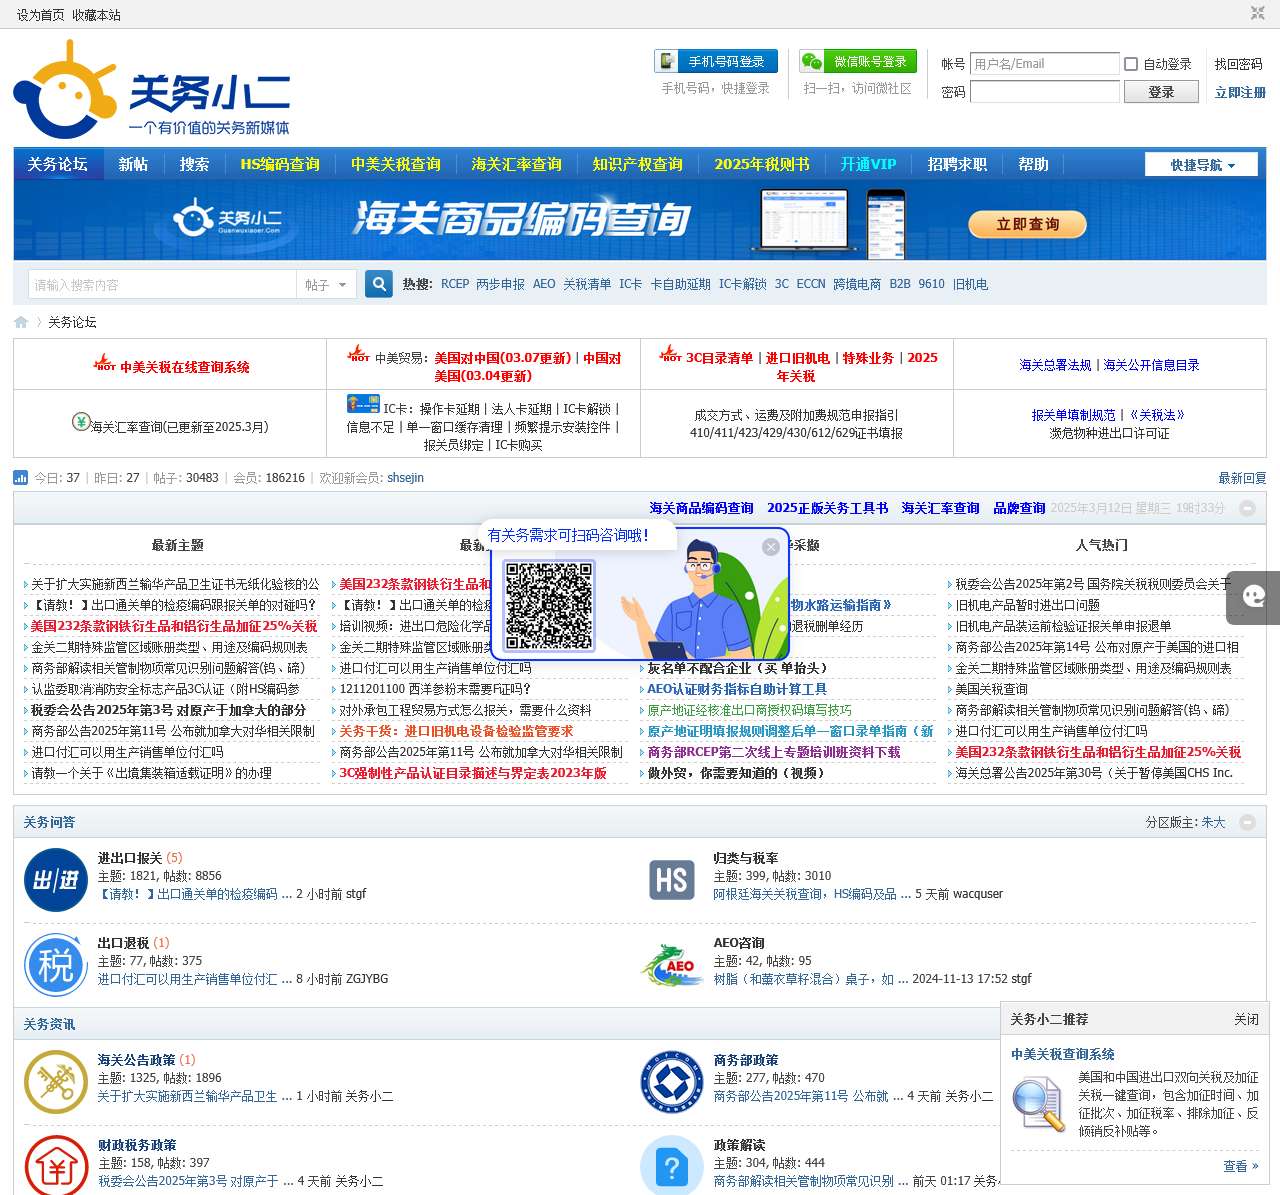Open the HS 归类与税率 forum icon
Viewport: 1280px width, 1195px height.
tap(672, 880)
